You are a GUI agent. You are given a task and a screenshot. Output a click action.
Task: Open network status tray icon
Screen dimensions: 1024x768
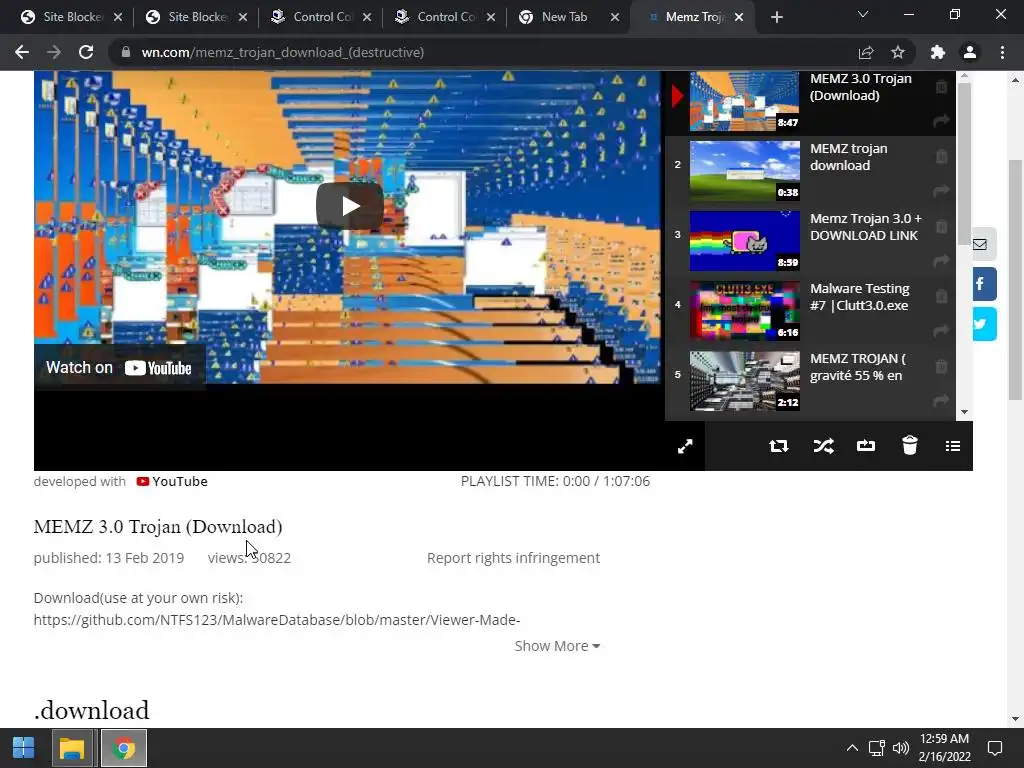(876, 748)
